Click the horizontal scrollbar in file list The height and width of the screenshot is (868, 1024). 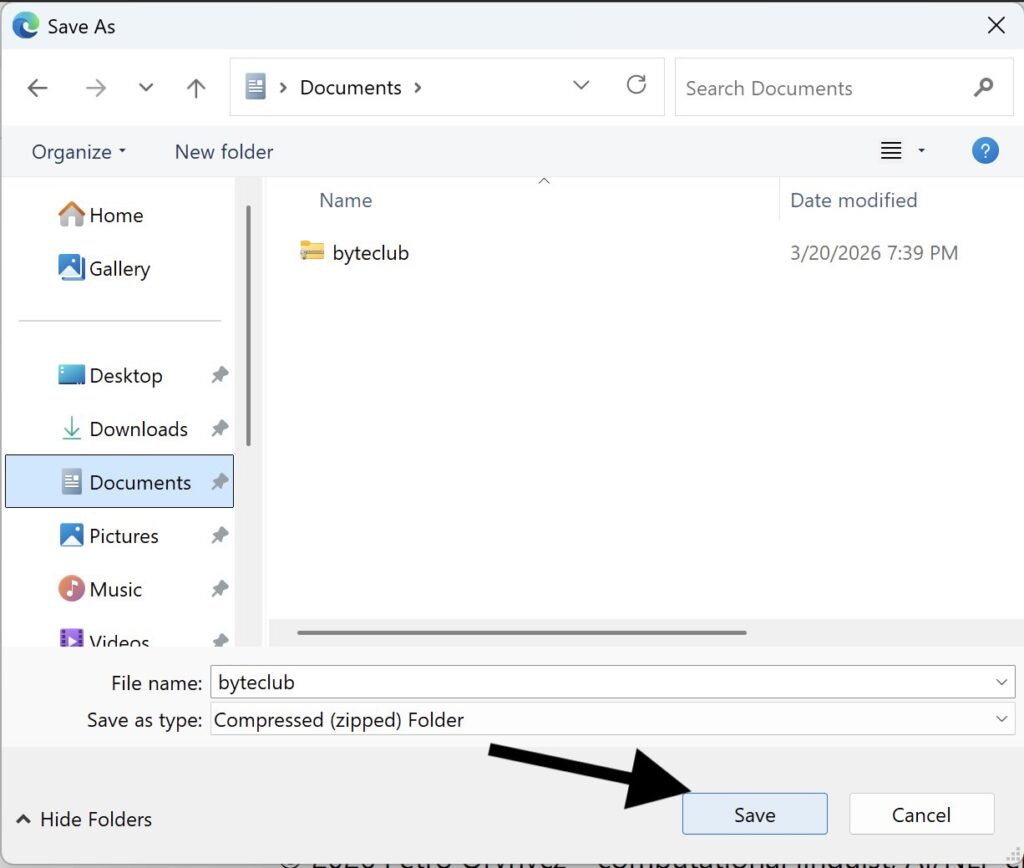click(521, 632)
